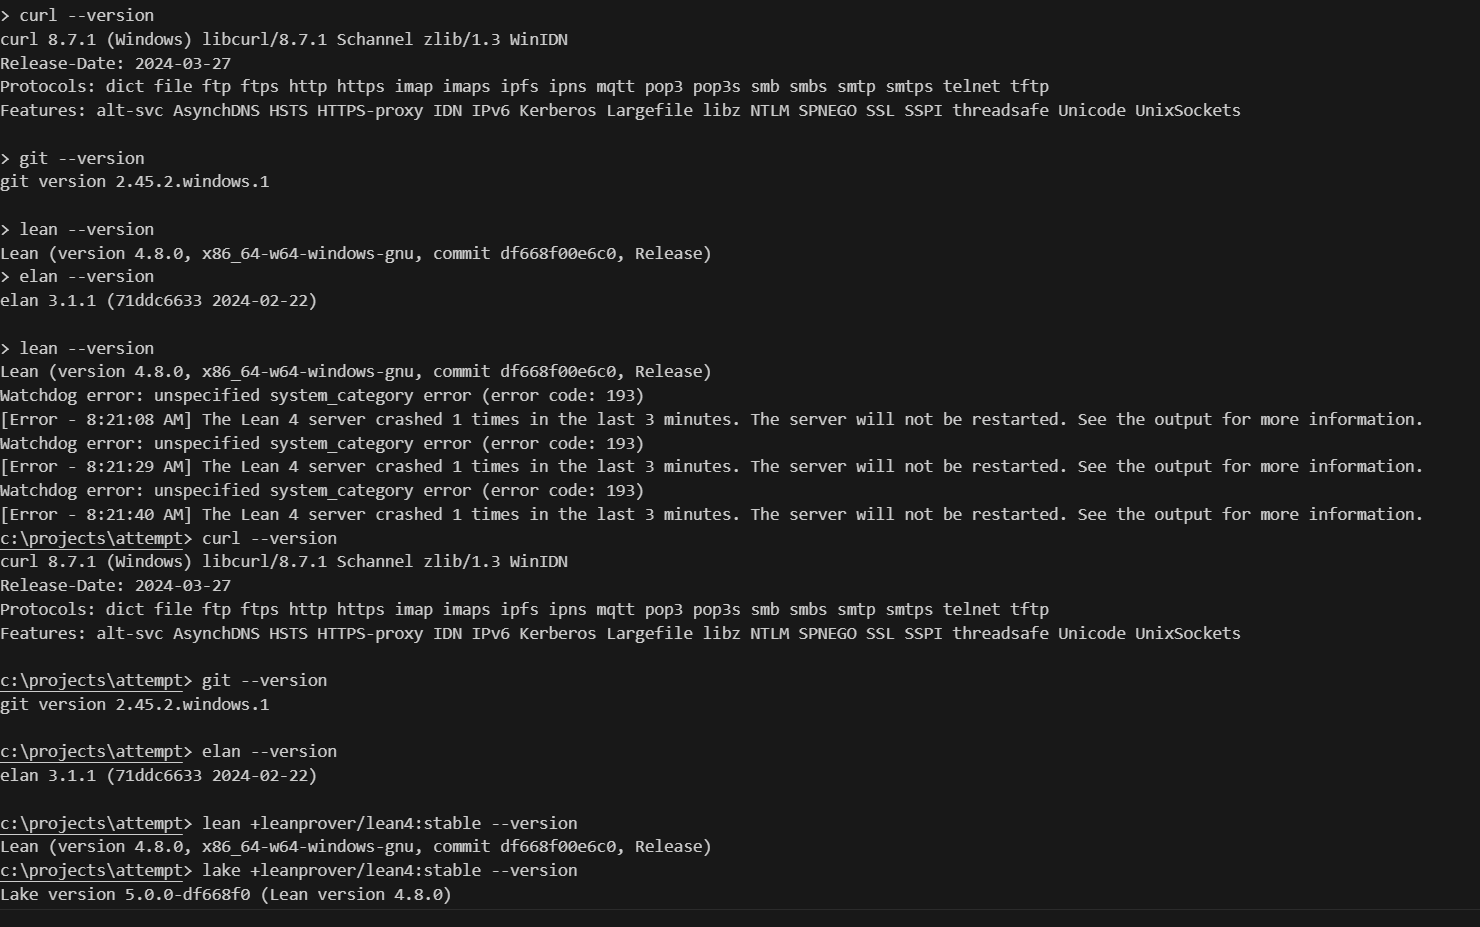1480x927 pixels.
Task: Open the path link before 'git --version'
Action: pyautogui.click(x=92, y=680)
